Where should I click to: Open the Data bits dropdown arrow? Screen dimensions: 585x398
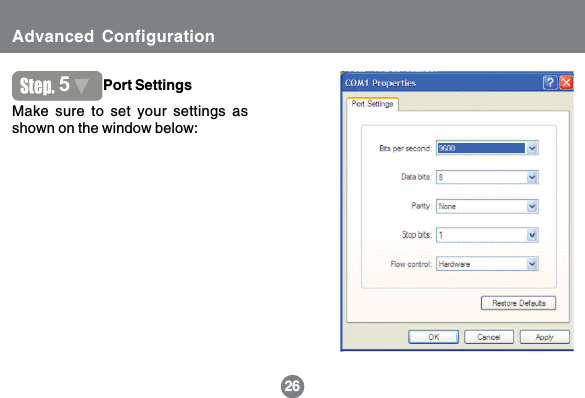point(532,177)
